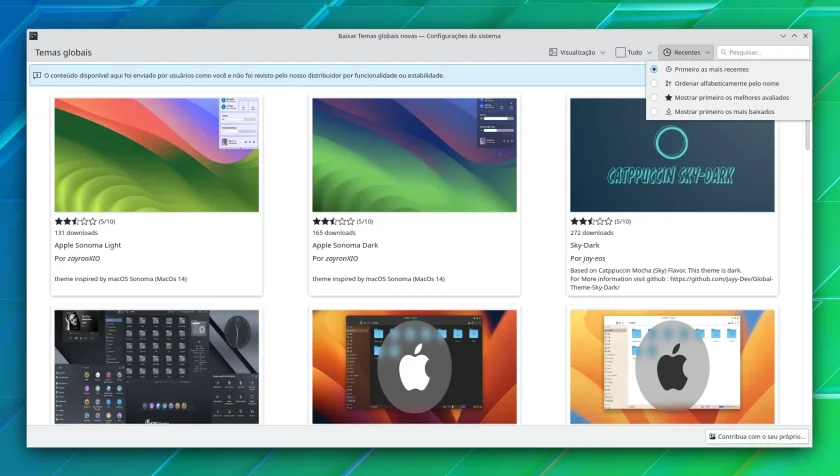Click the Apple Sonoma Light title
This screenshot has width=840, height=476.
click(x=88, y=245)
